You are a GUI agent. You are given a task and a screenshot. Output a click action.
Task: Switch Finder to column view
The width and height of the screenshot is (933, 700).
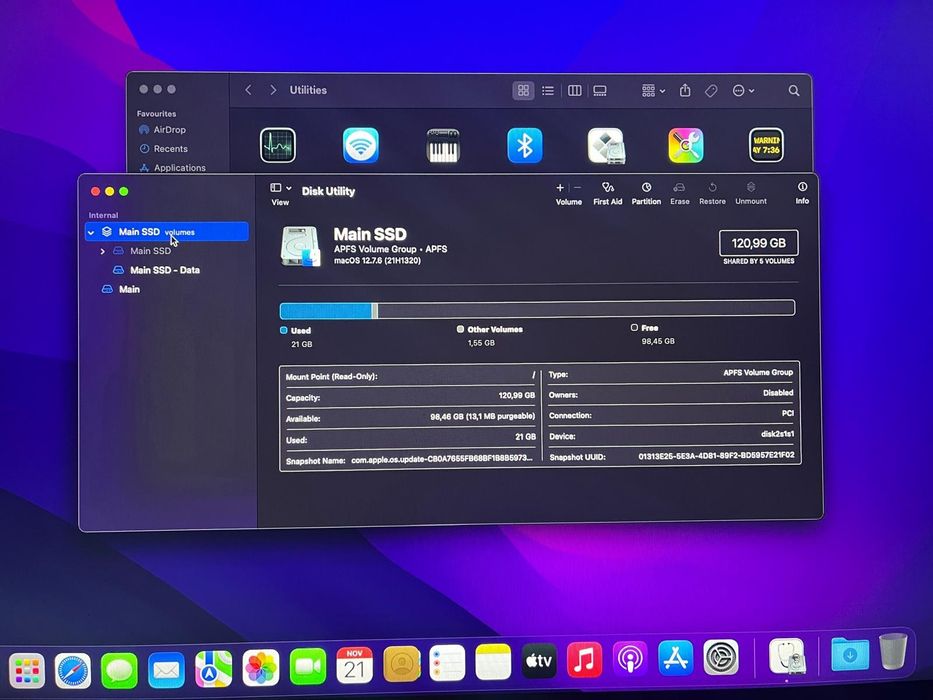click(x=574, y=90)
